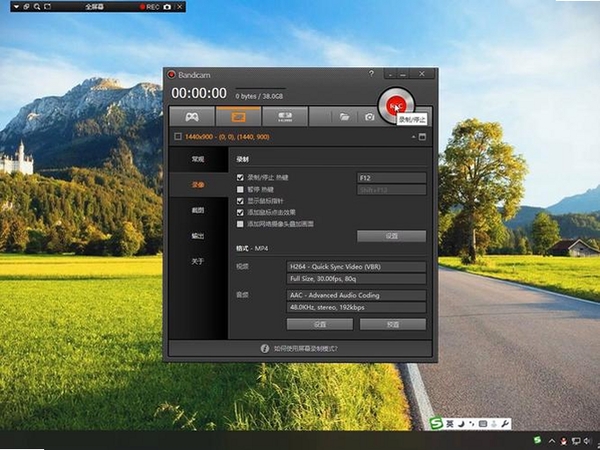600x450 pixels.
Task: Open the Image (screenshot) tab in sidebar
Action: tap(198, 210)
